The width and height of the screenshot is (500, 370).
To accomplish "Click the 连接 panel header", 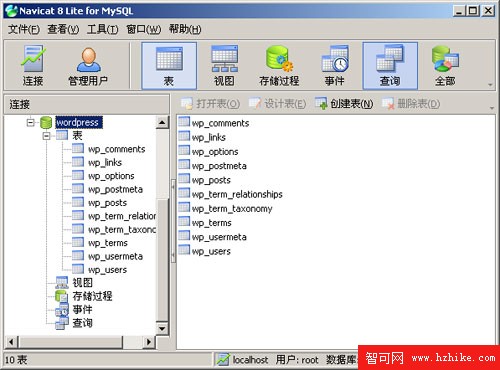I will tap(87, 104).
